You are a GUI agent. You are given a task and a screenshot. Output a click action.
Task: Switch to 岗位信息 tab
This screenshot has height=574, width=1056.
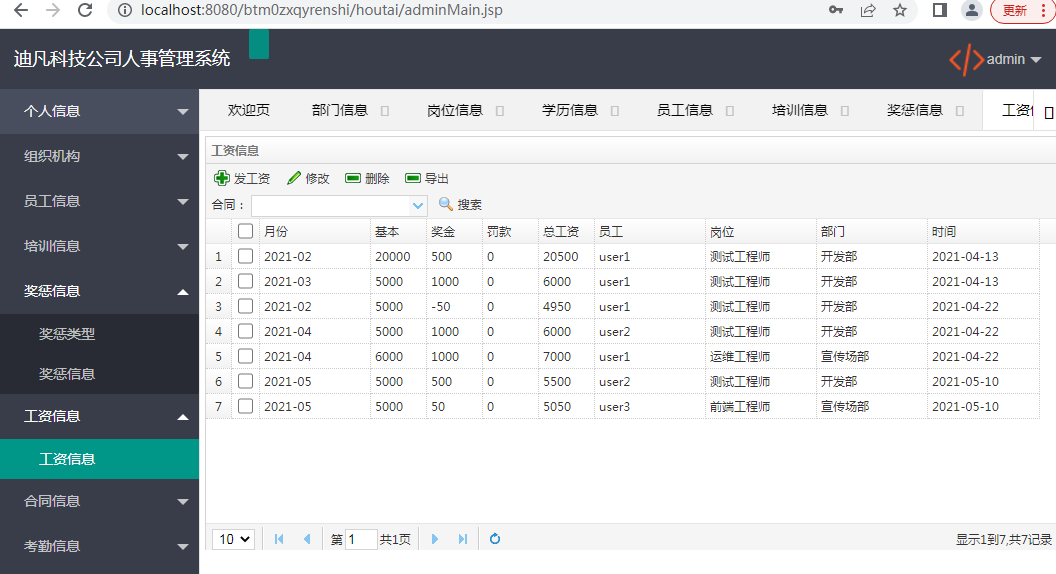(455, 110)
